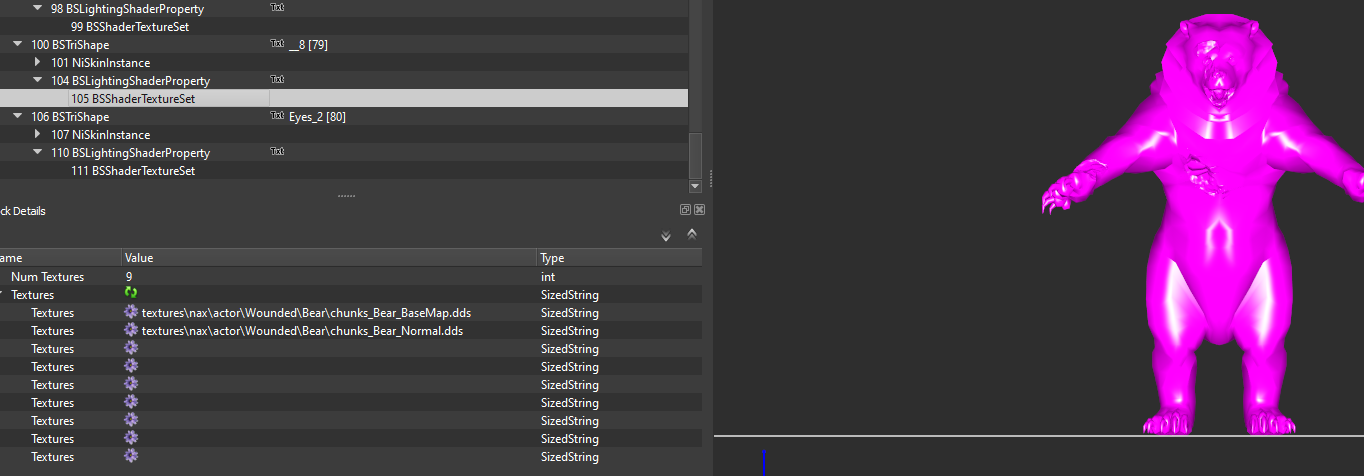1364x476 pixels.
Task: Click Txt icon on 110 BSLightingShaderProperty row
Action: pyautogui.click(x=277, y=152)
